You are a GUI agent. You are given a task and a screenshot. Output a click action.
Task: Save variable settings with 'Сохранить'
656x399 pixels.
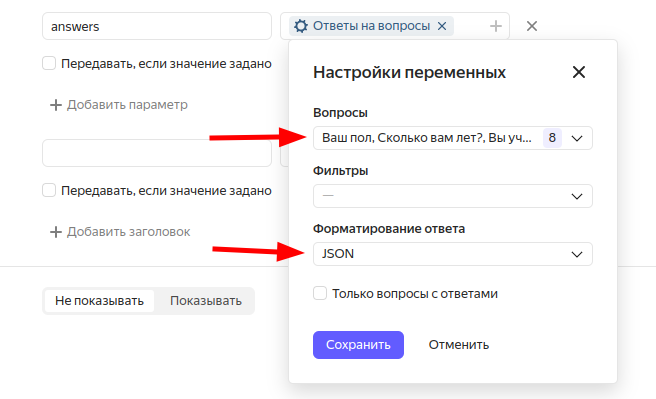pos(358,345)
